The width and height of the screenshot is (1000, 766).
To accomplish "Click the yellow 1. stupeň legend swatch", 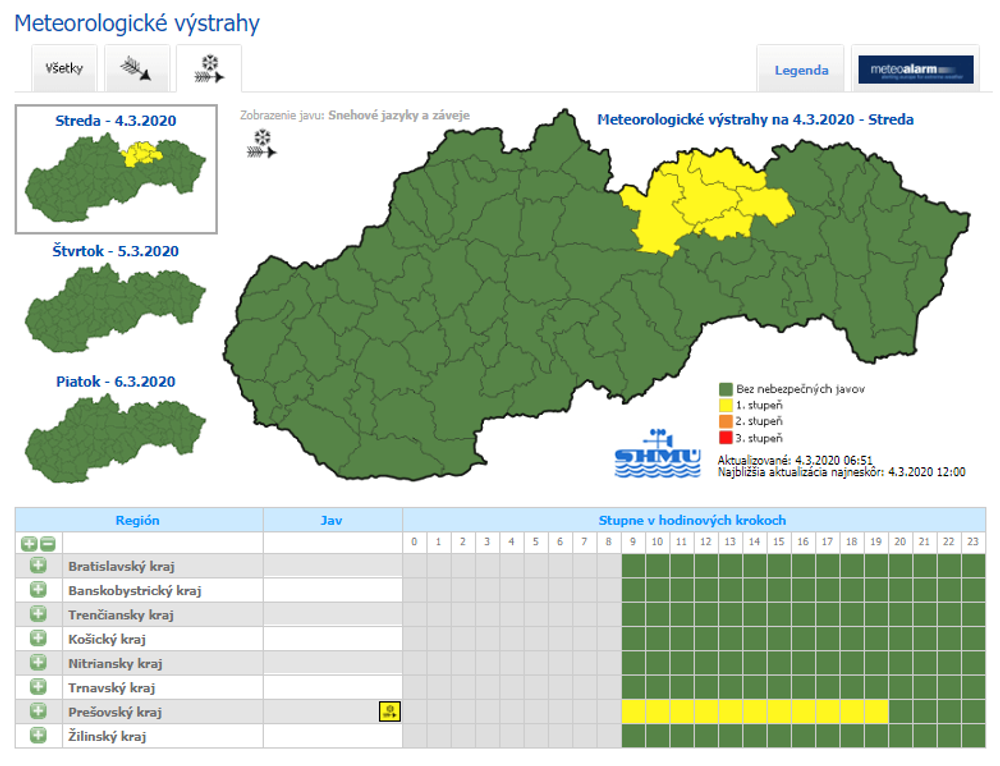I will 727,405.
